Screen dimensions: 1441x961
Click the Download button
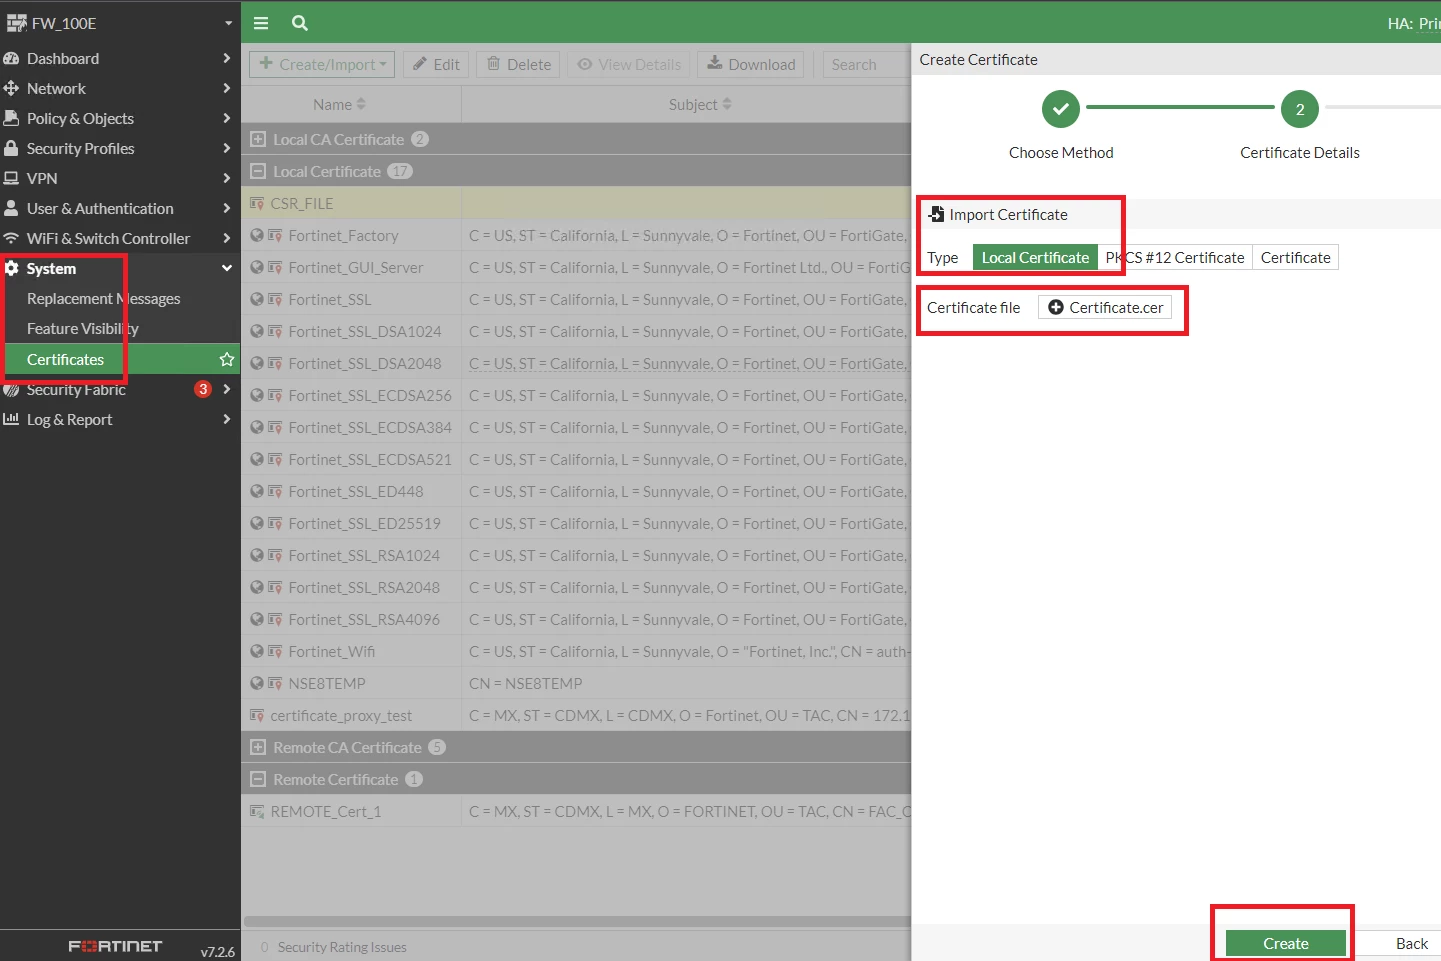point(751,64)
